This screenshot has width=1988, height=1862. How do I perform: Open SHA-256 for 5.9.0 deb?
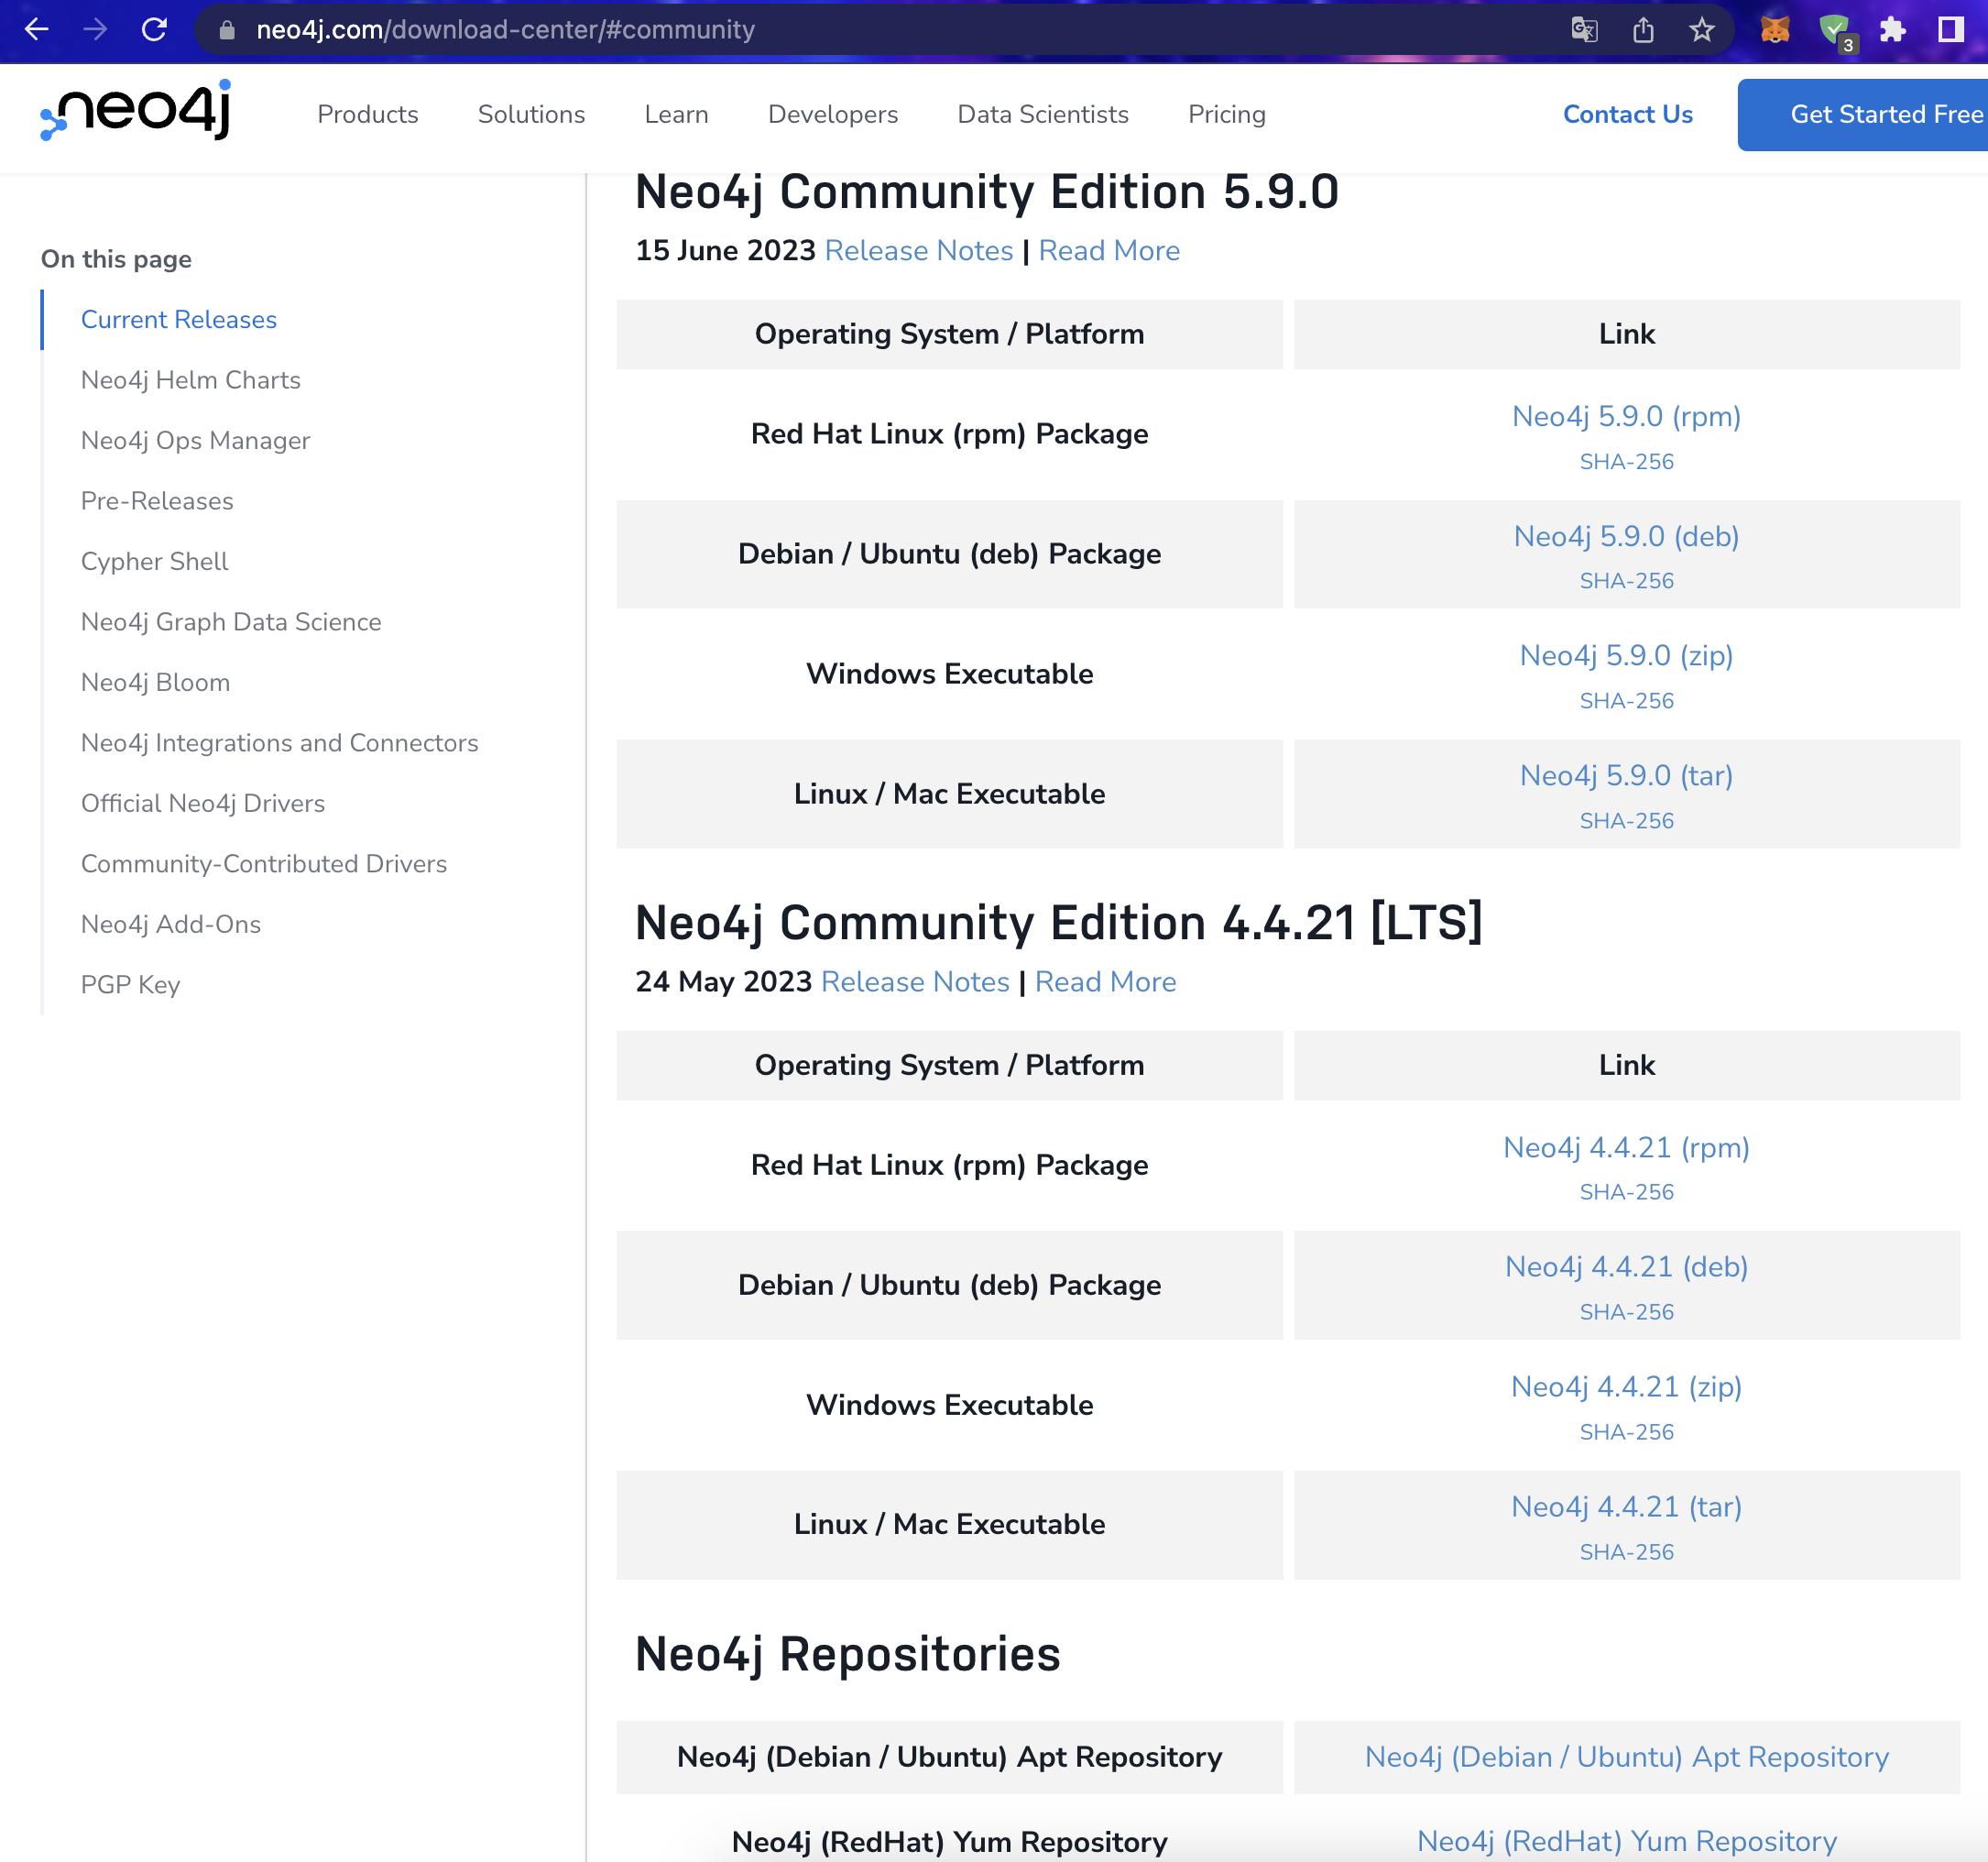1626,581
